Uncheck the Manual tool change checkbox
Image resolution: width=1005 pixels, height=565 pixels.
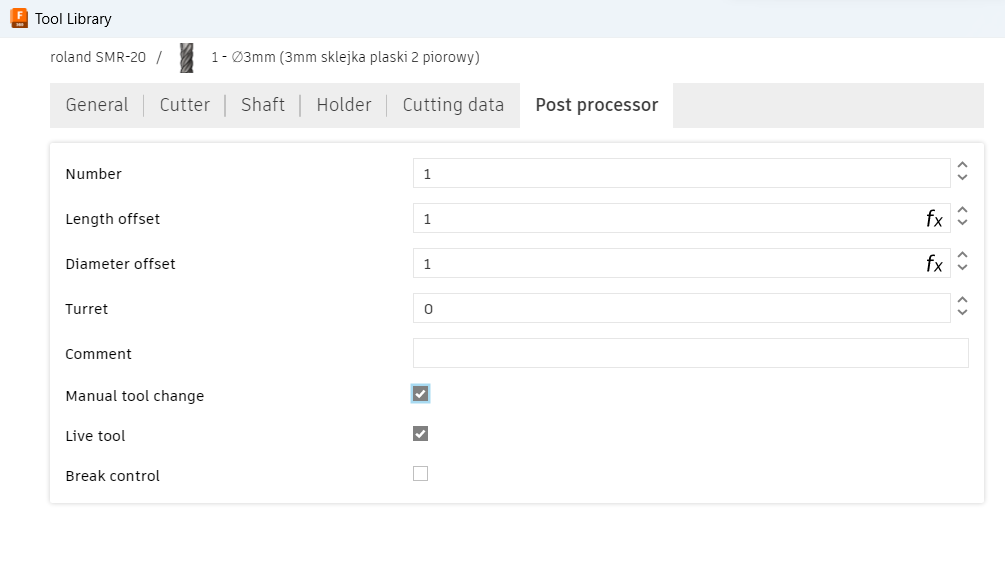coord(420,394)
